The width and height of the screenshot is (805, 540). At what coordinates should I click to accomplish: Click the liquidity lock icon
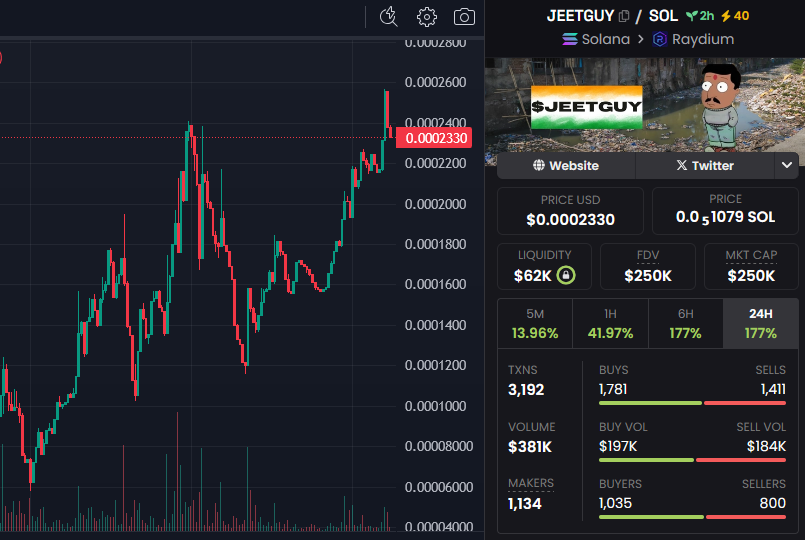566,275
